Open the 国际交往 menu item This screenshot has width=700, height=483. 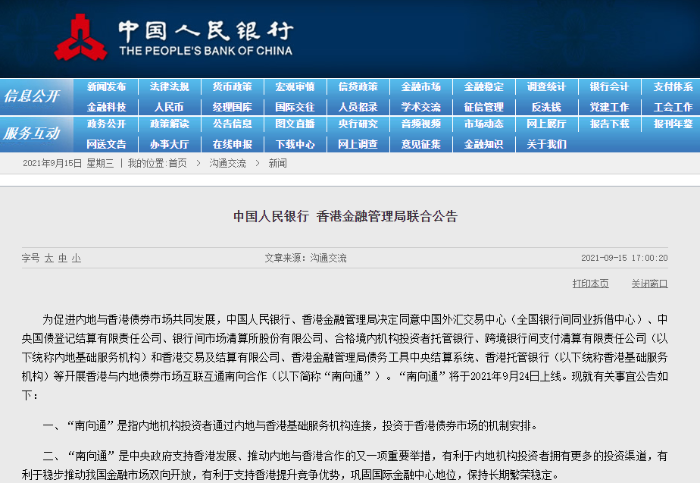[295, 107]
